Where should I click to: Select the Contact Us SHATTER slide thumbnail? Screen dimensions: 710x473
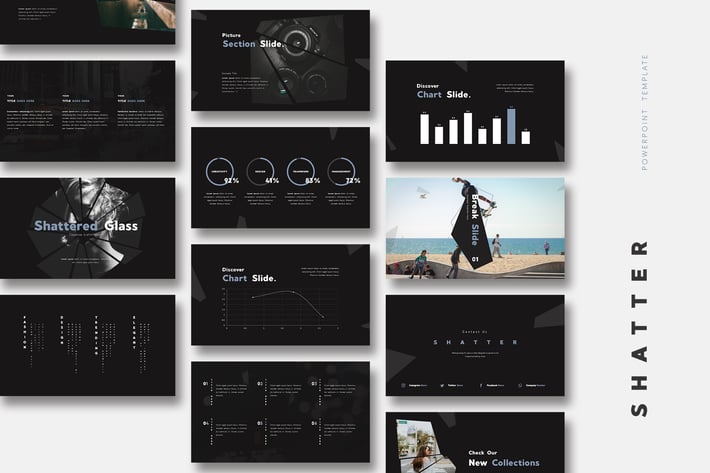[x=475, y=345]
